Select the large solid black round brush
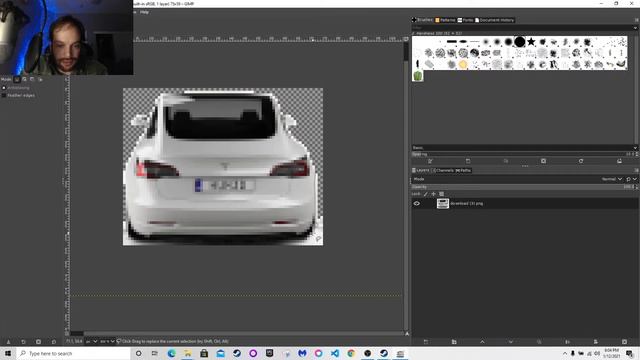The image size is (640, 360). point(520,42)
